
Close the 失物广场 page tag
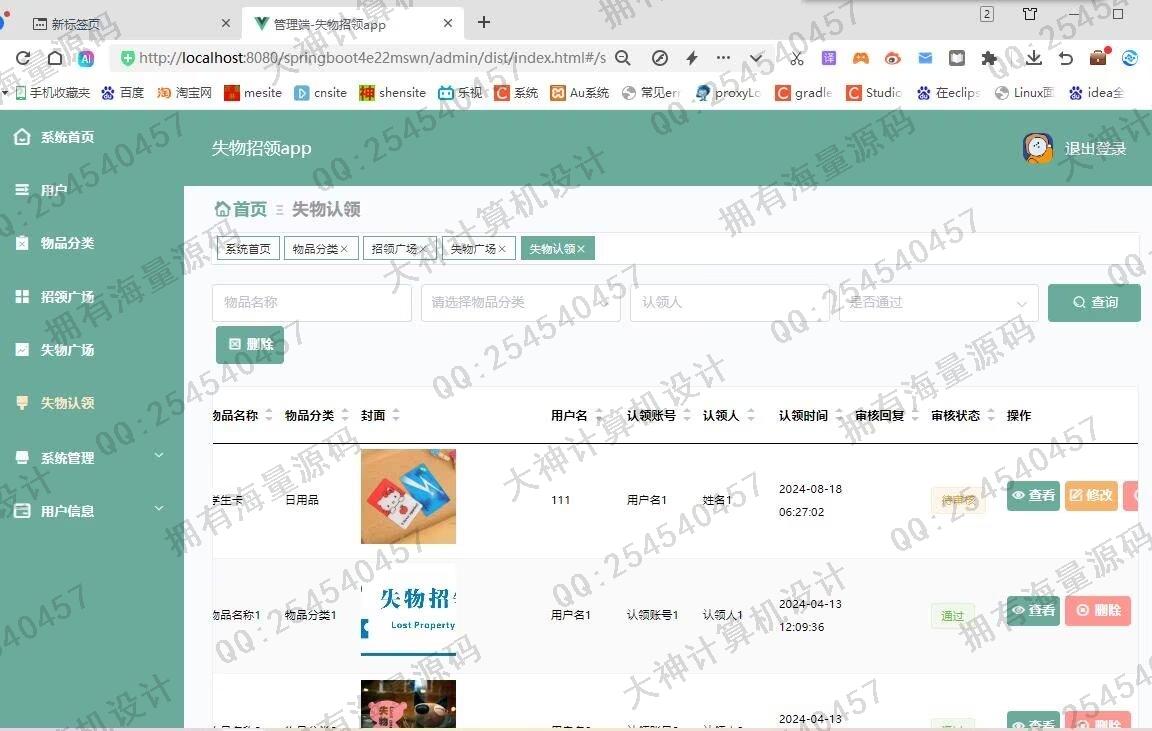[502, 249]
